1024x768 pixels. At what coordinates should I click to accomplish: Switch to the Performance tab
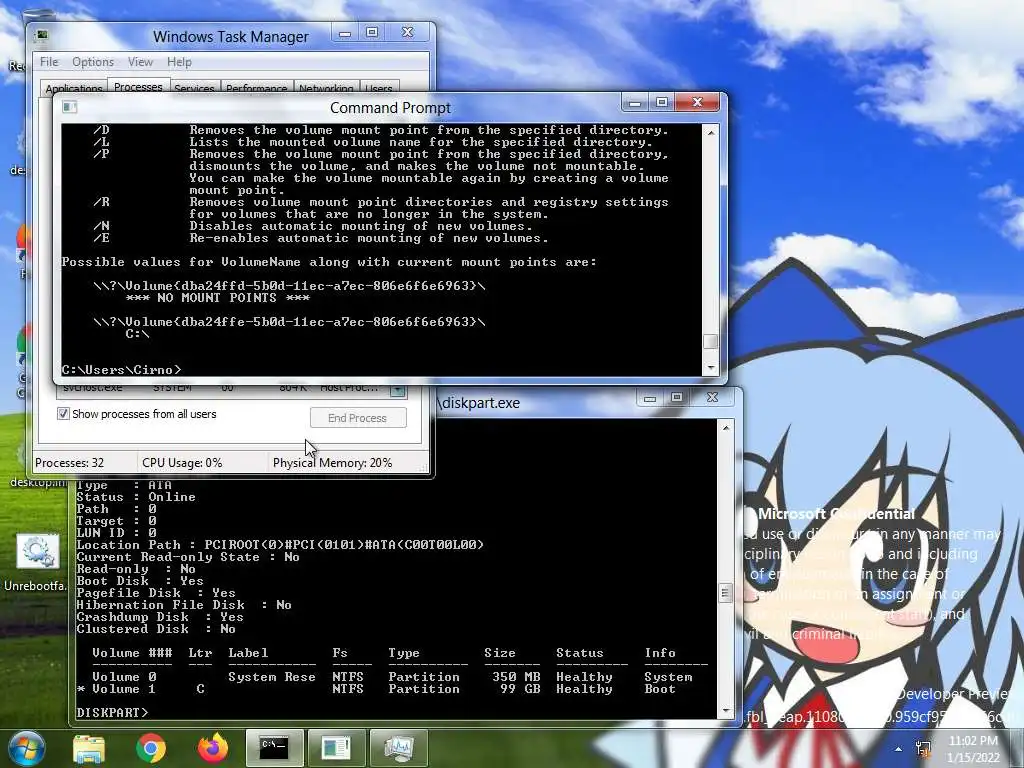click(257, 88)
